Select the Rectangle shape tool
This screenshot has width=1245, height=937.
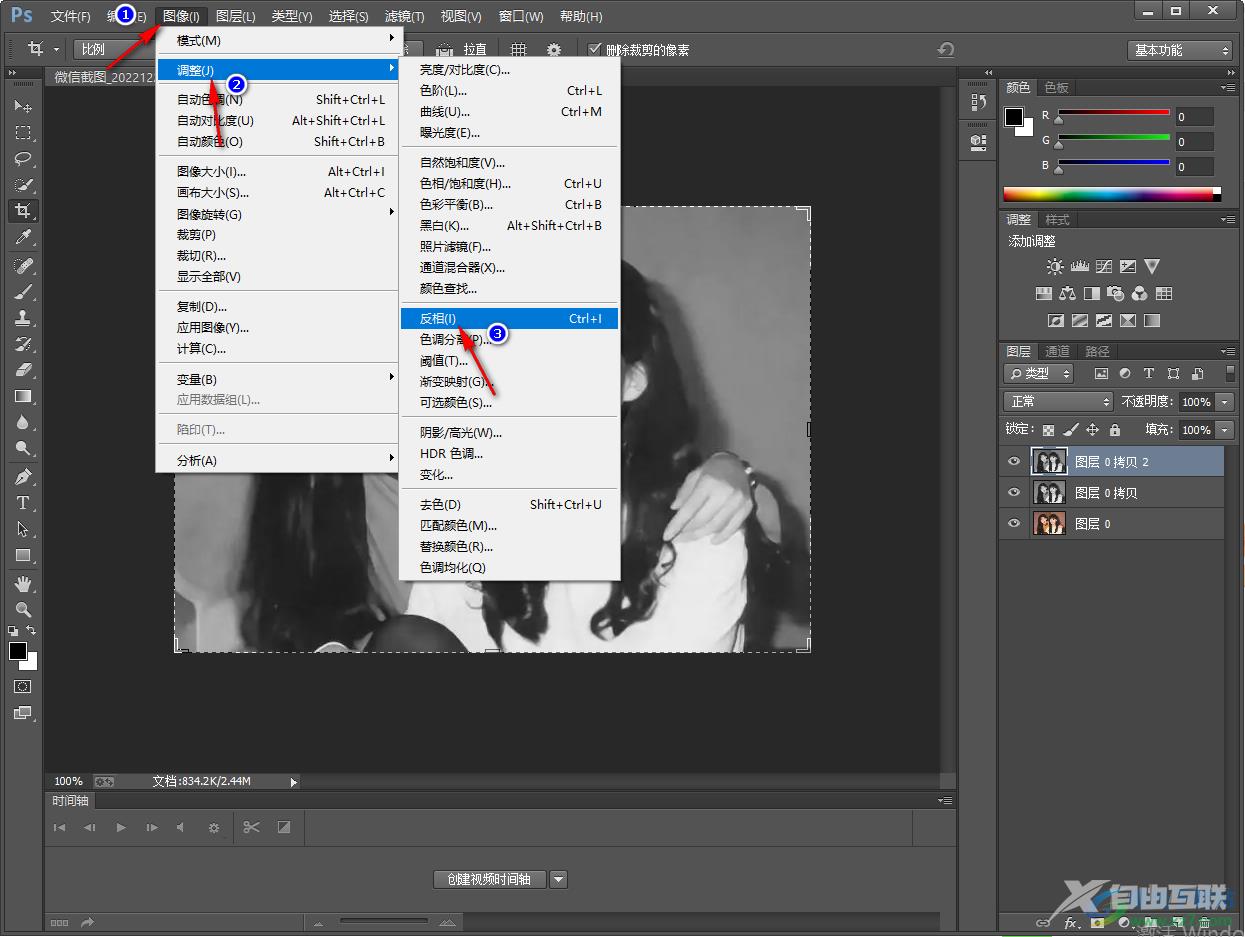[x=23, y=555]
